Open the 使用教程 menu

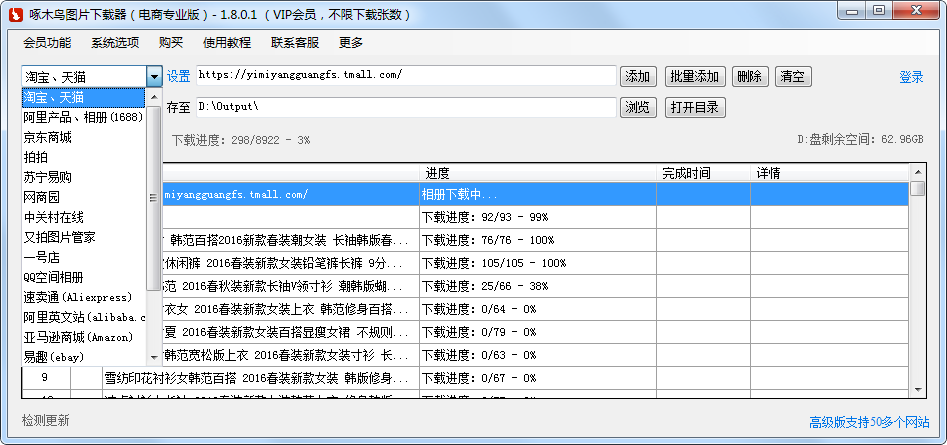coord(227,43)
